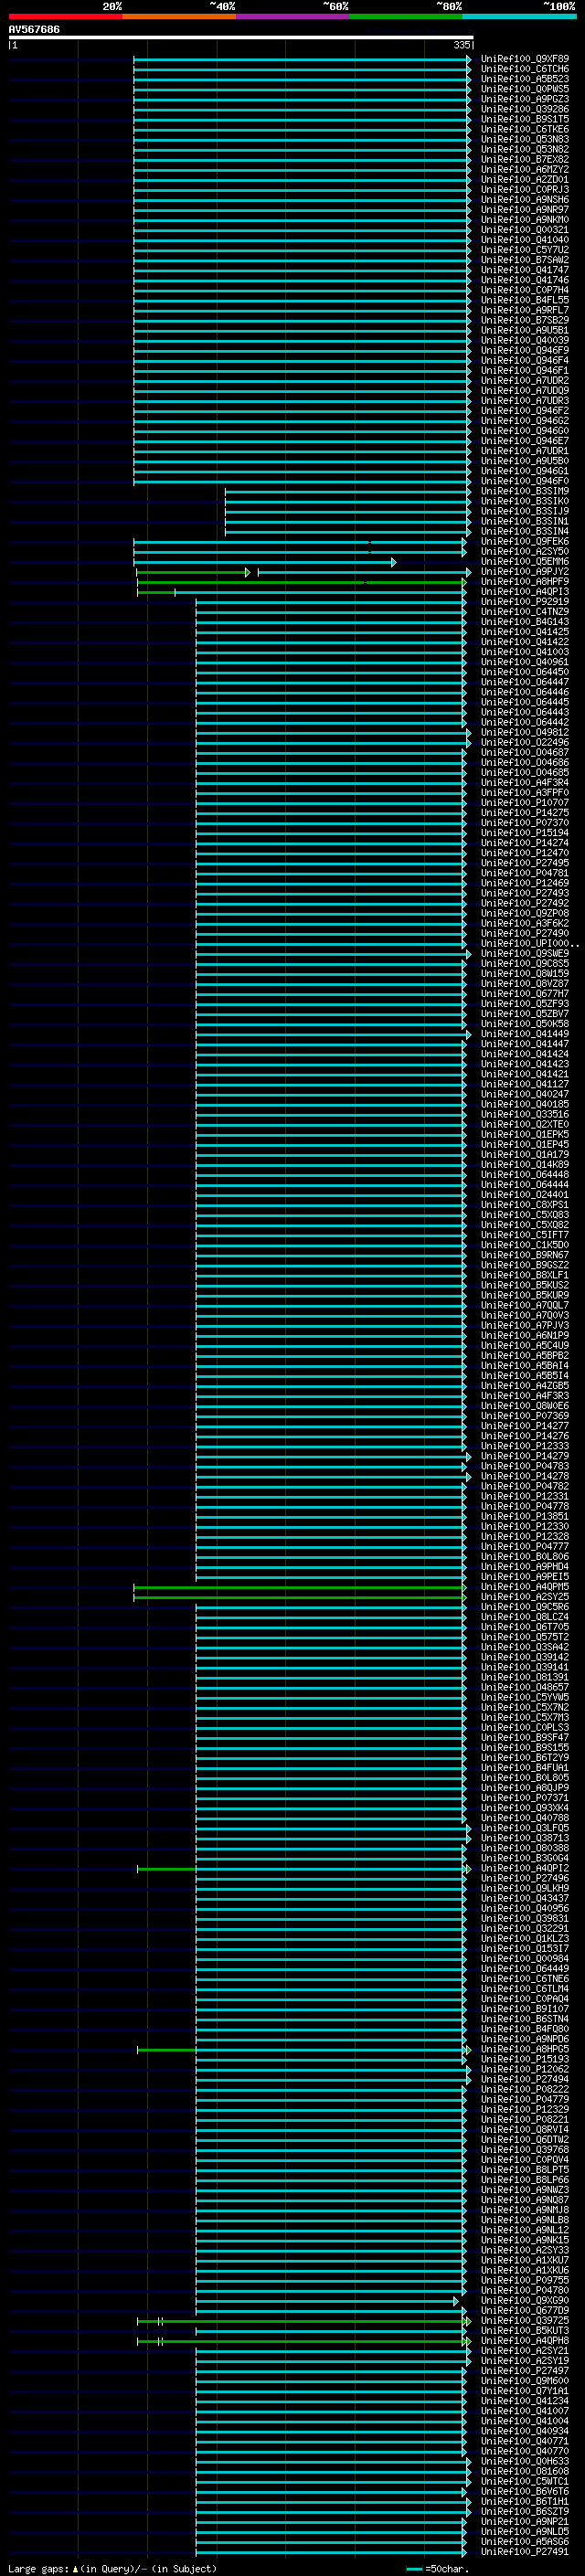Select hit label UniRef100_A8HPG5
Image resolution: width=585 pixels, height=2576 pixels.
point(525,2049)
